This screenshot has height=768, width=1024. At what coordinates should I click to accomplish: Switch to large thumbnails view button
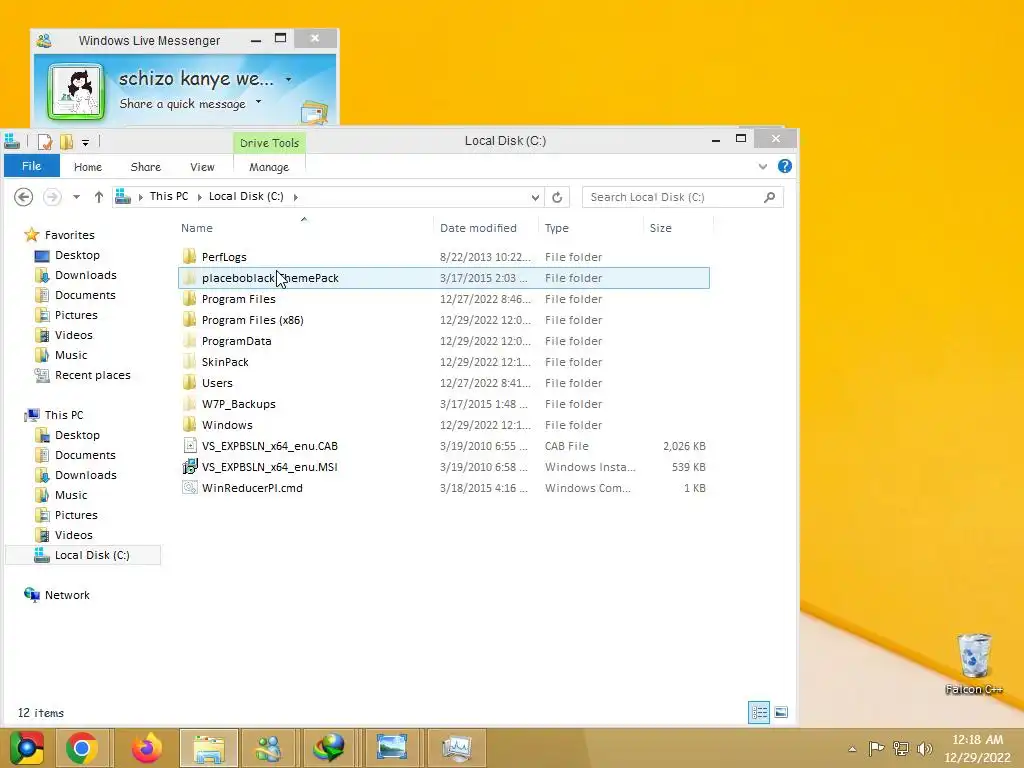point(780,712)
